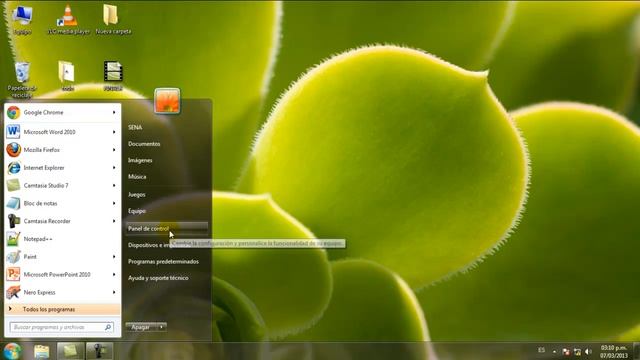Open Microsoft PowerPoint 2010
Image resolution: width=640 pixels, height=360 pixels.
point(62,274)
